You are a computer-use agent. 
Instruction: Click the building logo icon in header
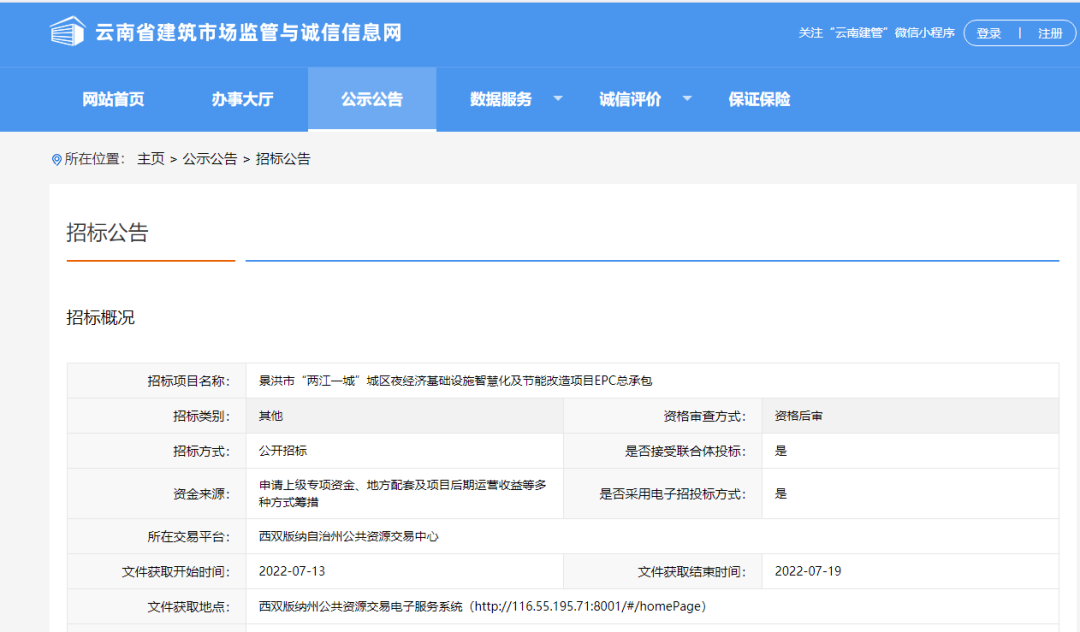click(67, 32)
